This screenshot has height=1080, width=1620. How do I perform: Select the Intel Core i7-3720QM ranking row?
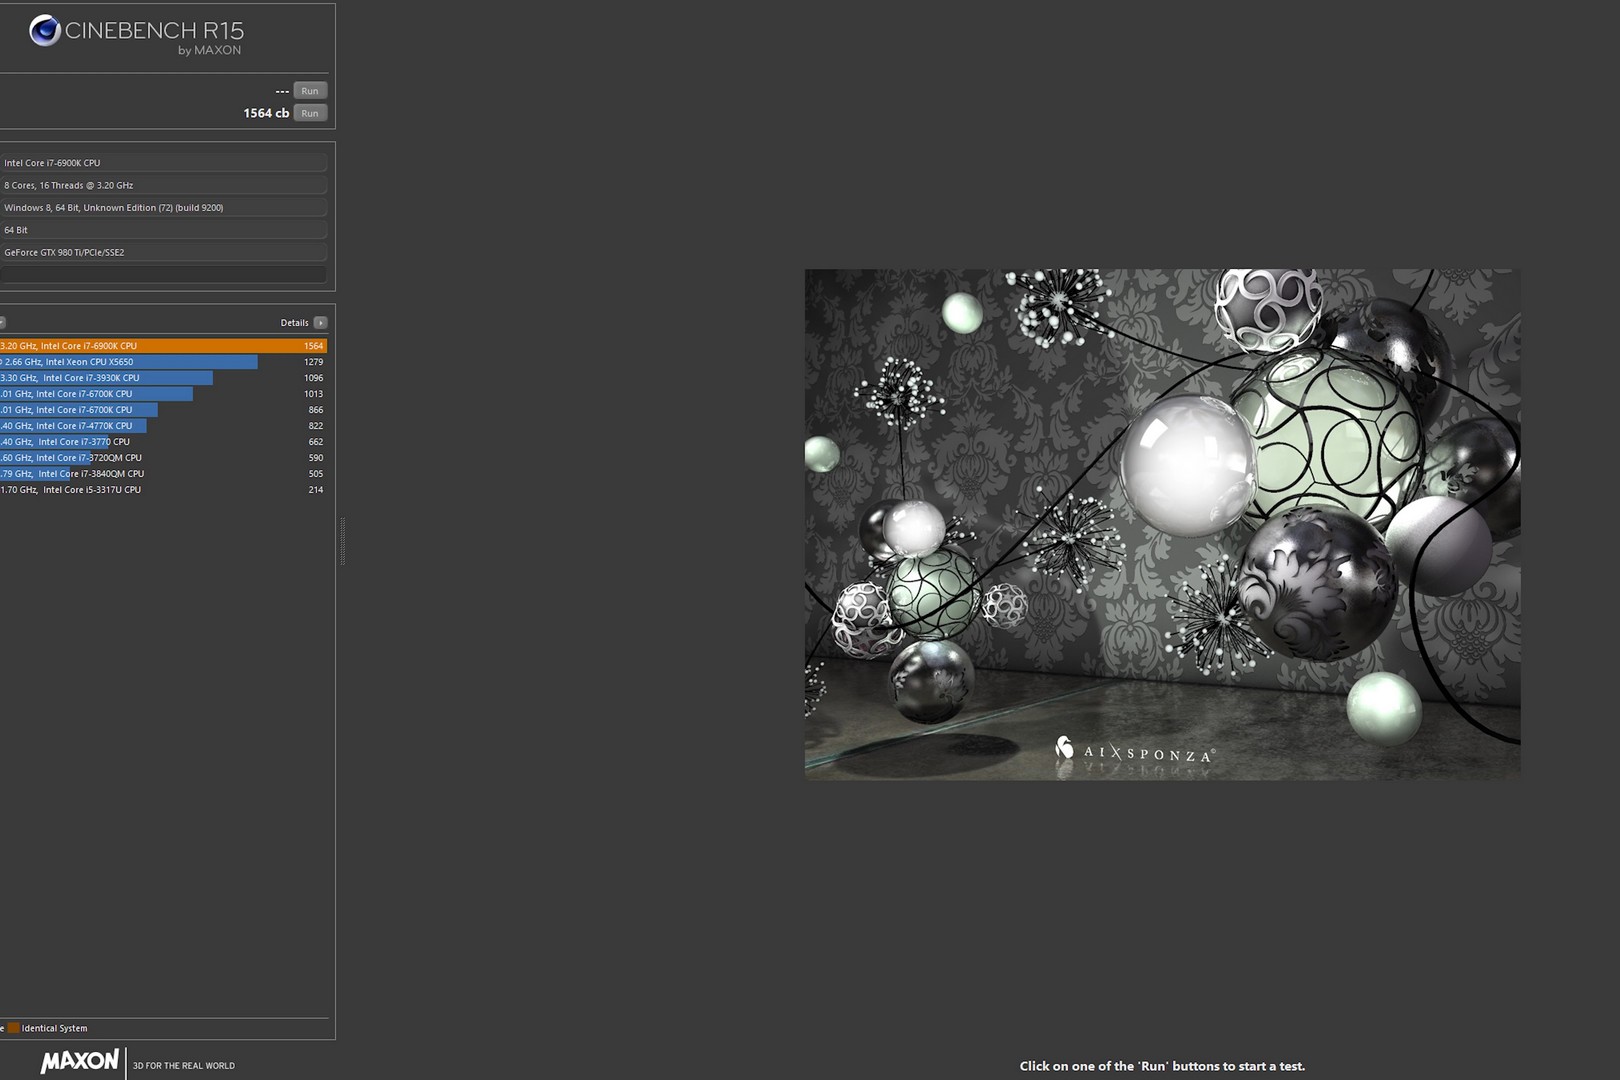click(163, 458)
